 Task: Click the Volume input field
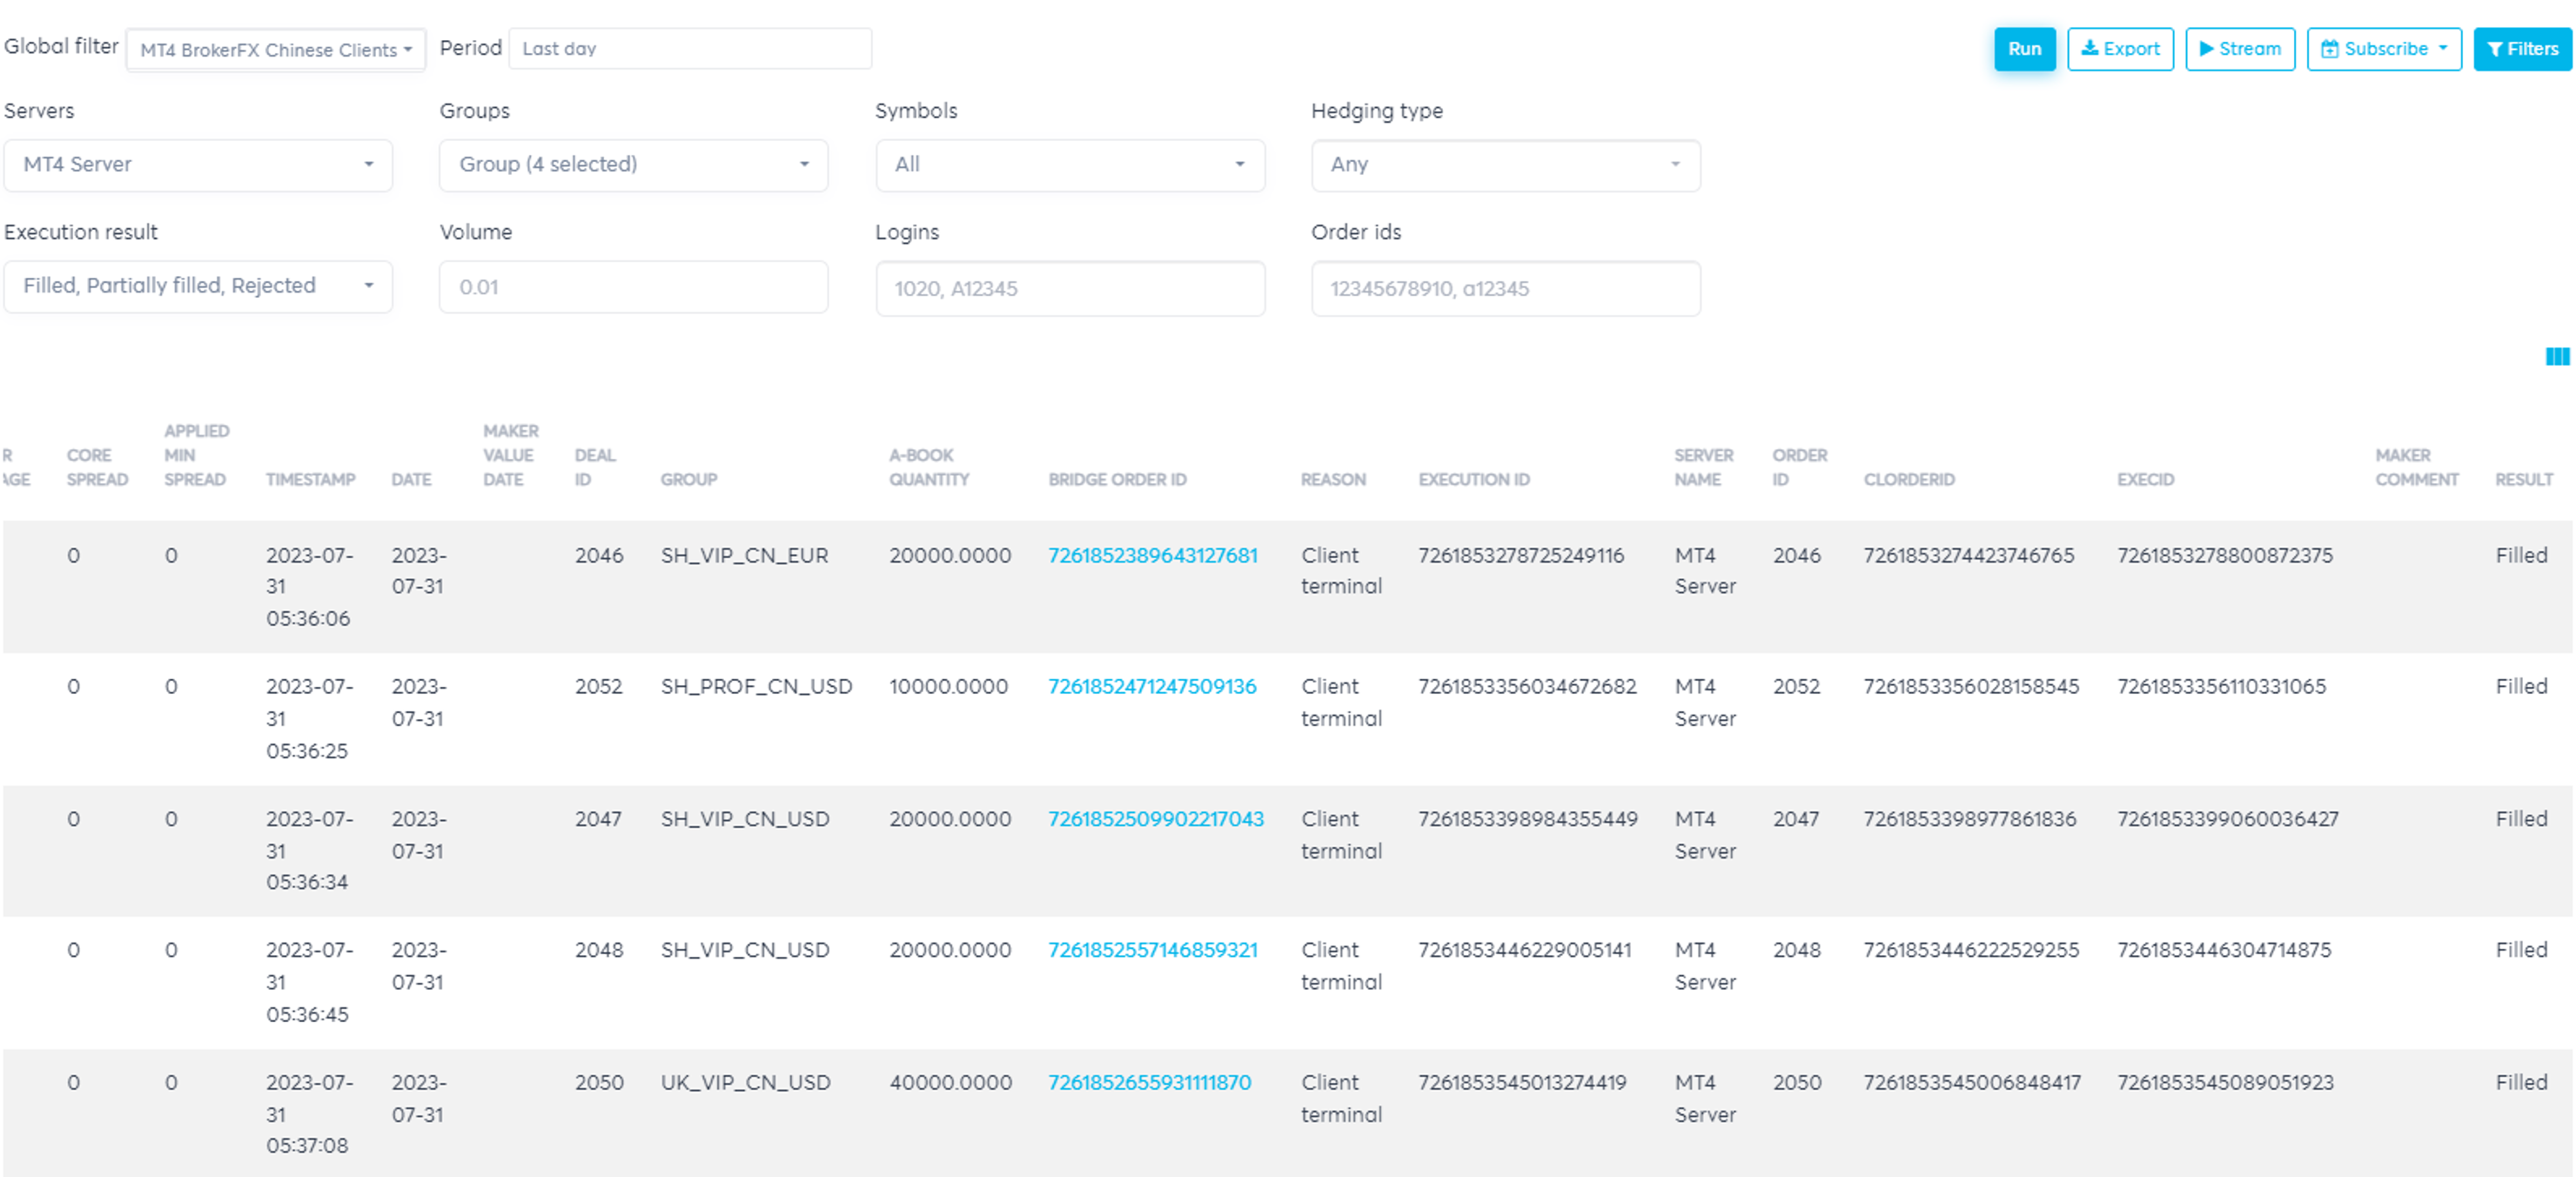coord(634,287)
